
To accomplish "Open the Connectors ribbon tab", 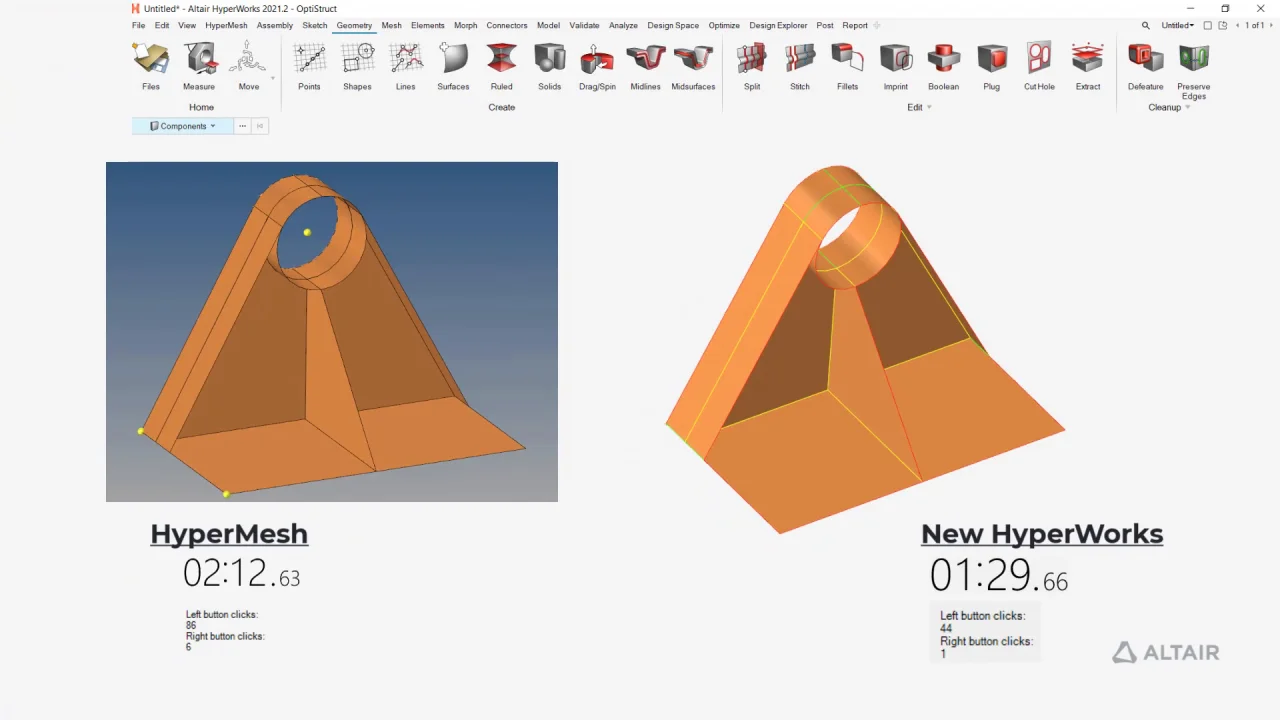I will 507,25.
